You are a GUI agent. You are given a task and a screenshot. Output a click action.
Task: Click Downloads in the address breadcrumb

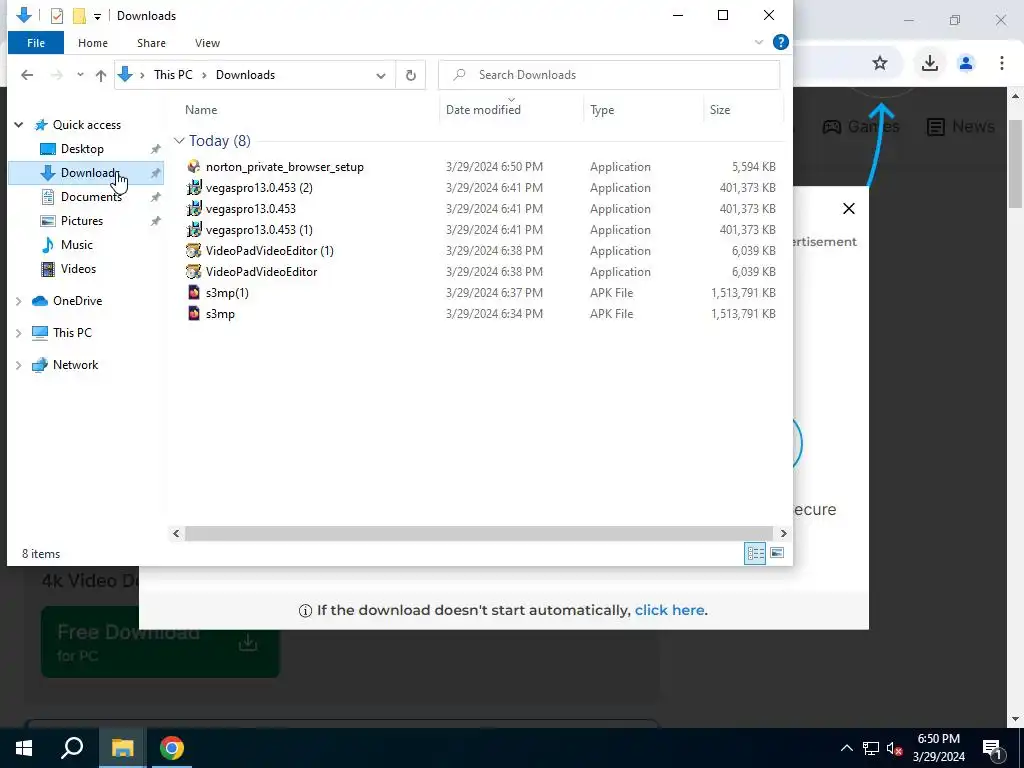pyautogui.click(x=246, y=75)
